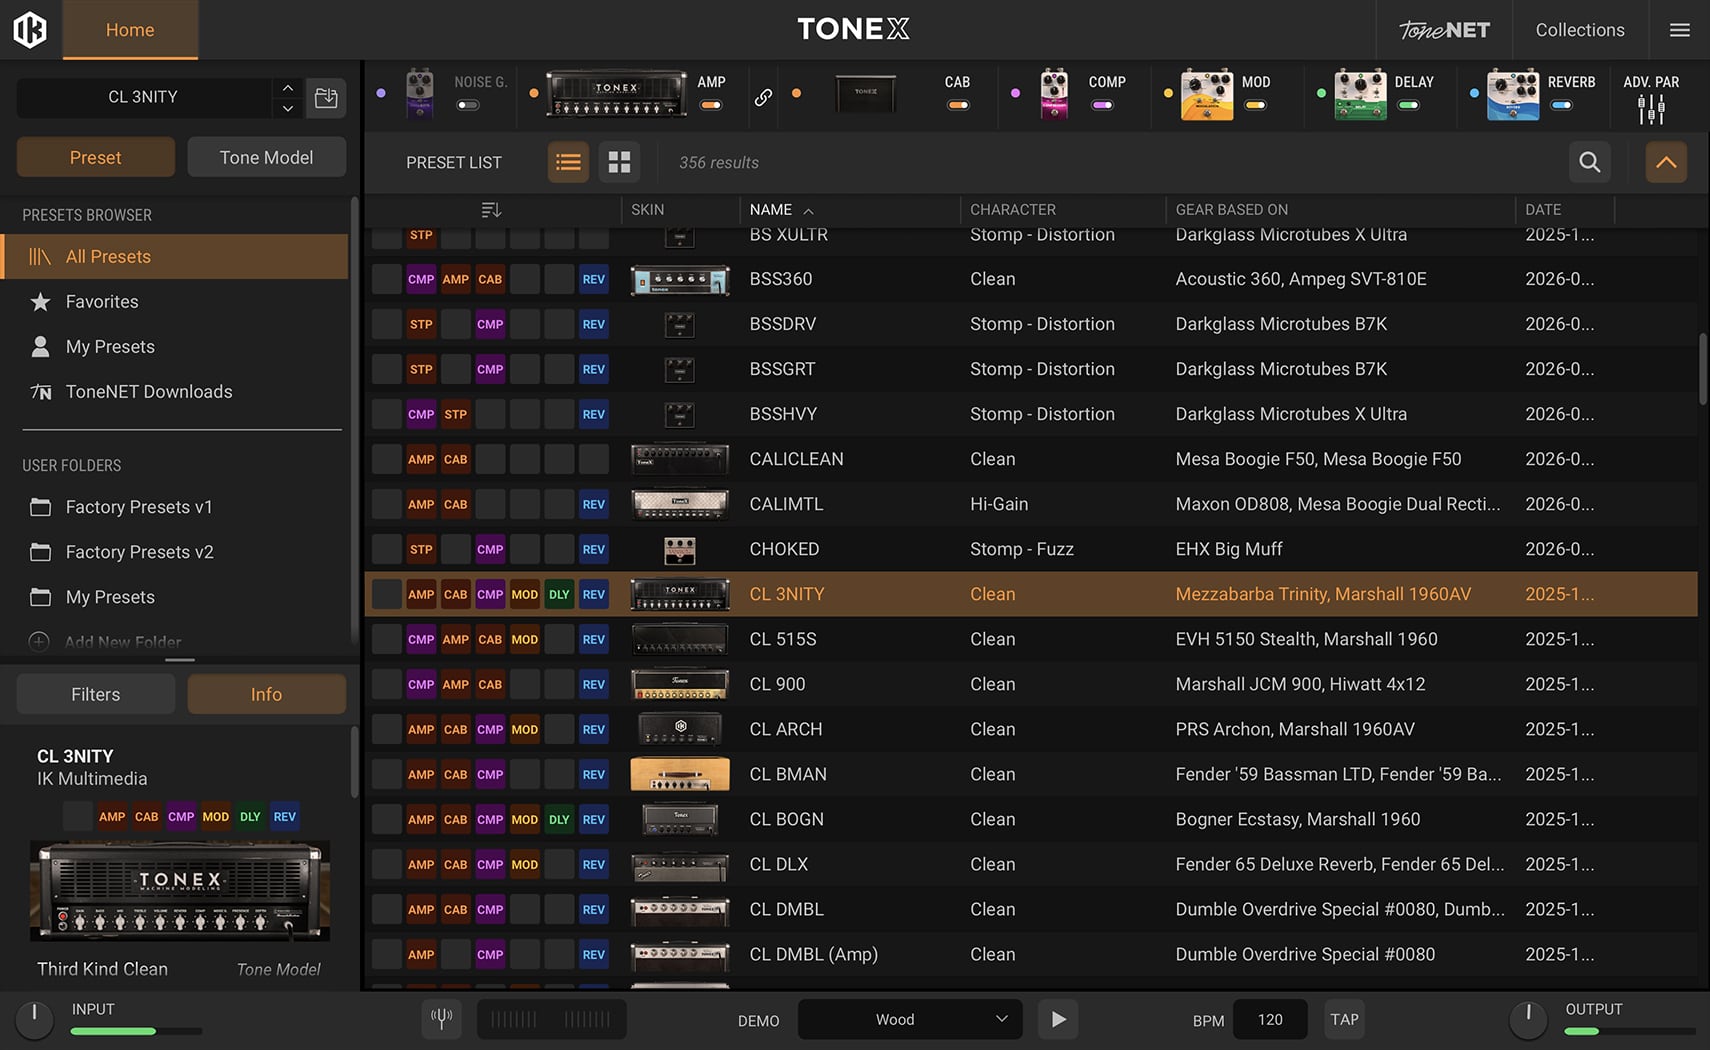The image size is (1710, 1050).
Task: Click the search magnifier icon
Action: 1589,162
